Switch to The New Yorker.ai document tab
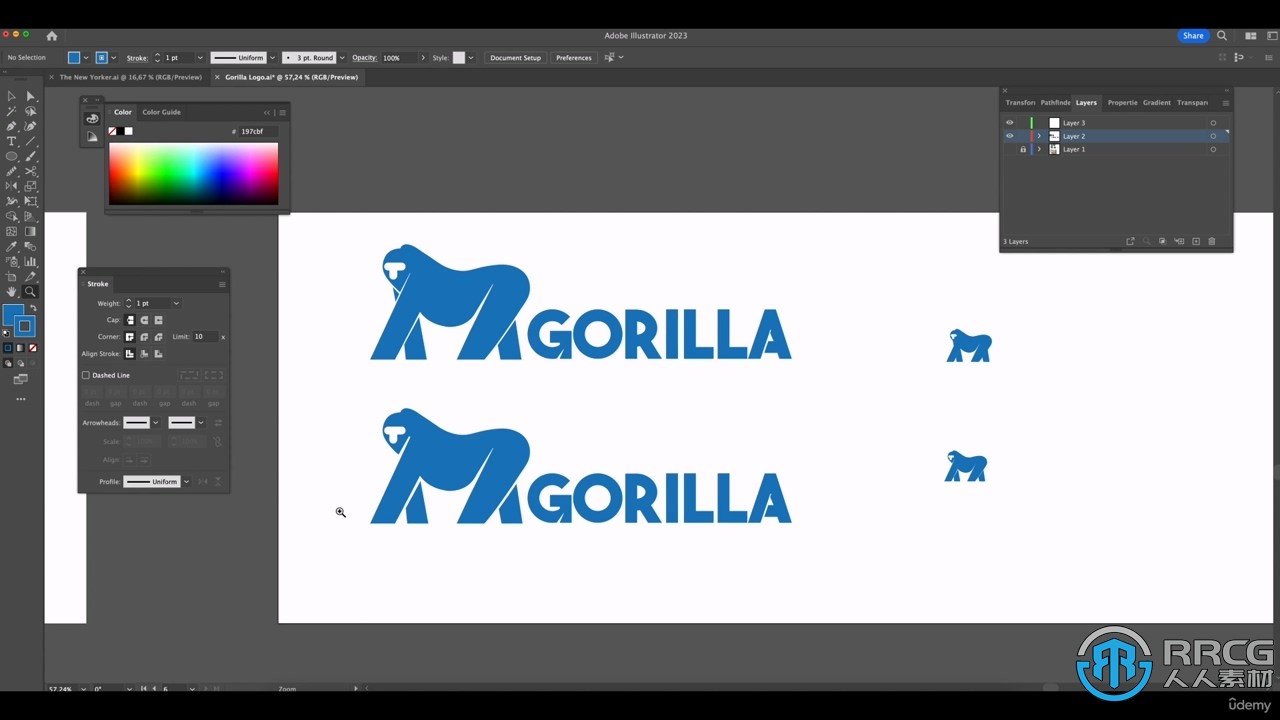Viewport: 1280px width, 720px height. 130,77
